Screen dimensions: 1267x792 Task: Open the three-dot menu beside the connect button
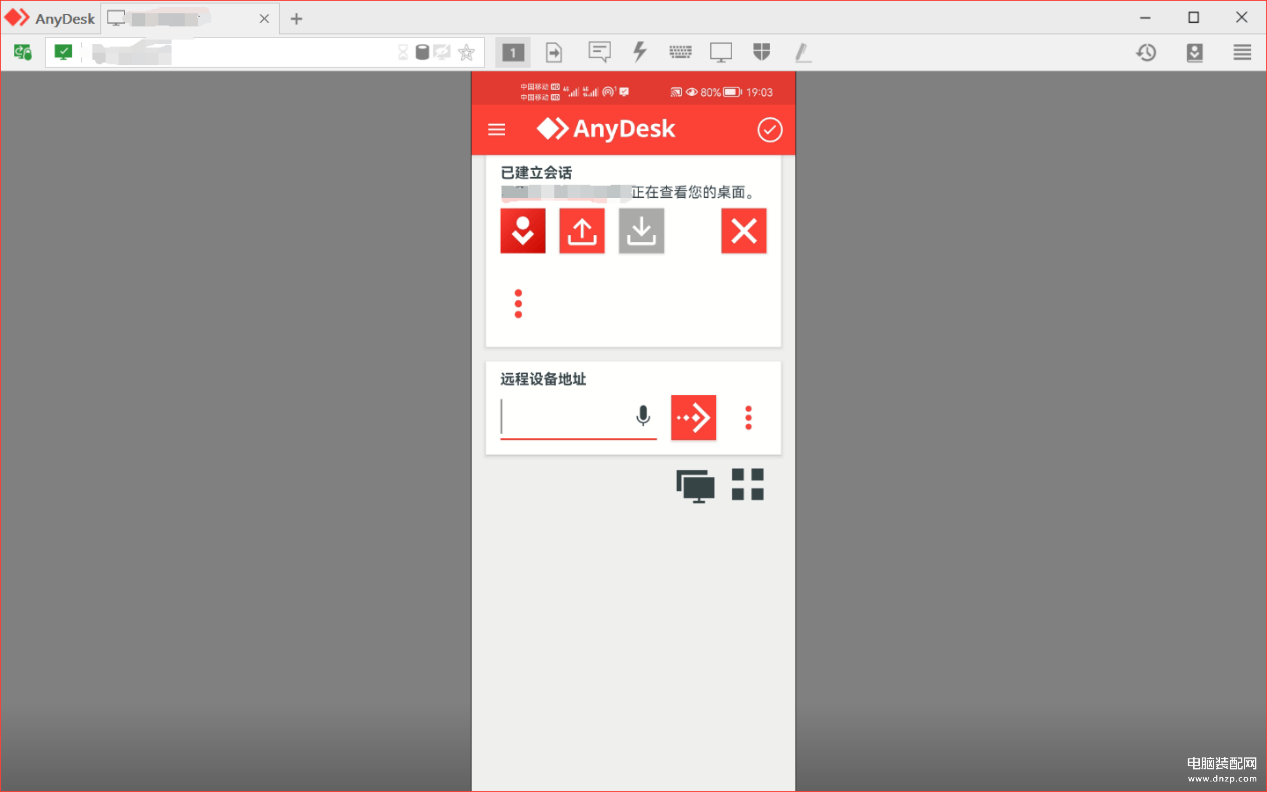tap(748, 418)
